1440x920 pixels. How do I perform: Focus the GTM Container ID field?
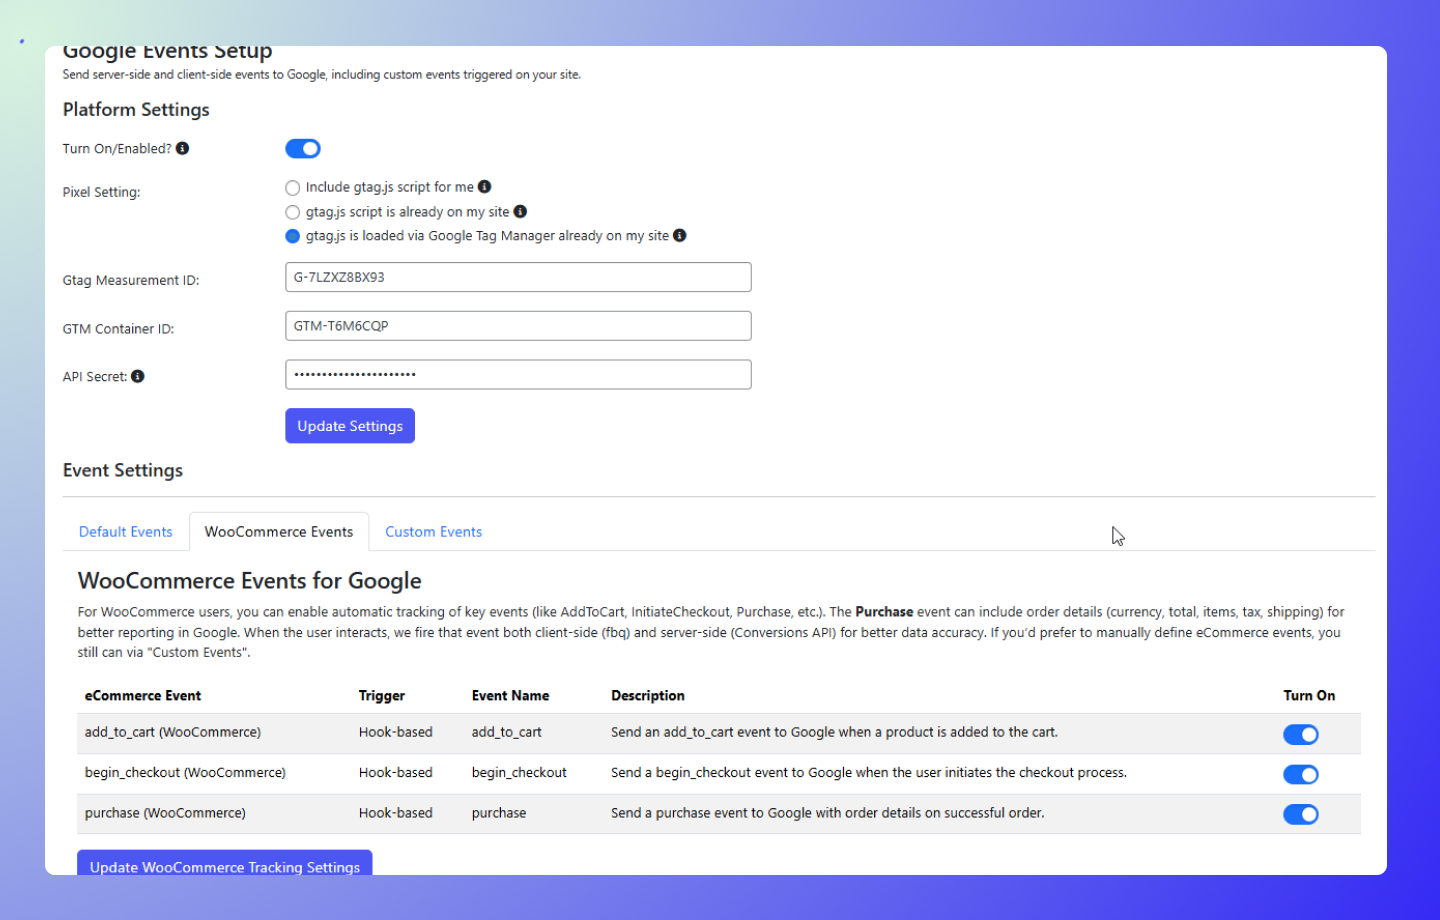(518, 326)
